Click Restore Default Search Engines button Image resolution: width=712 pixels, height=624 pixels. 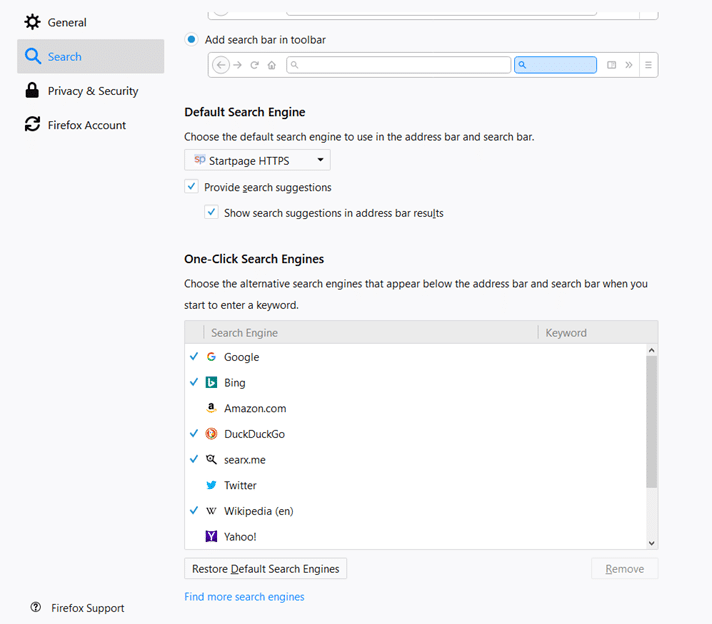(x=265, y=569)
